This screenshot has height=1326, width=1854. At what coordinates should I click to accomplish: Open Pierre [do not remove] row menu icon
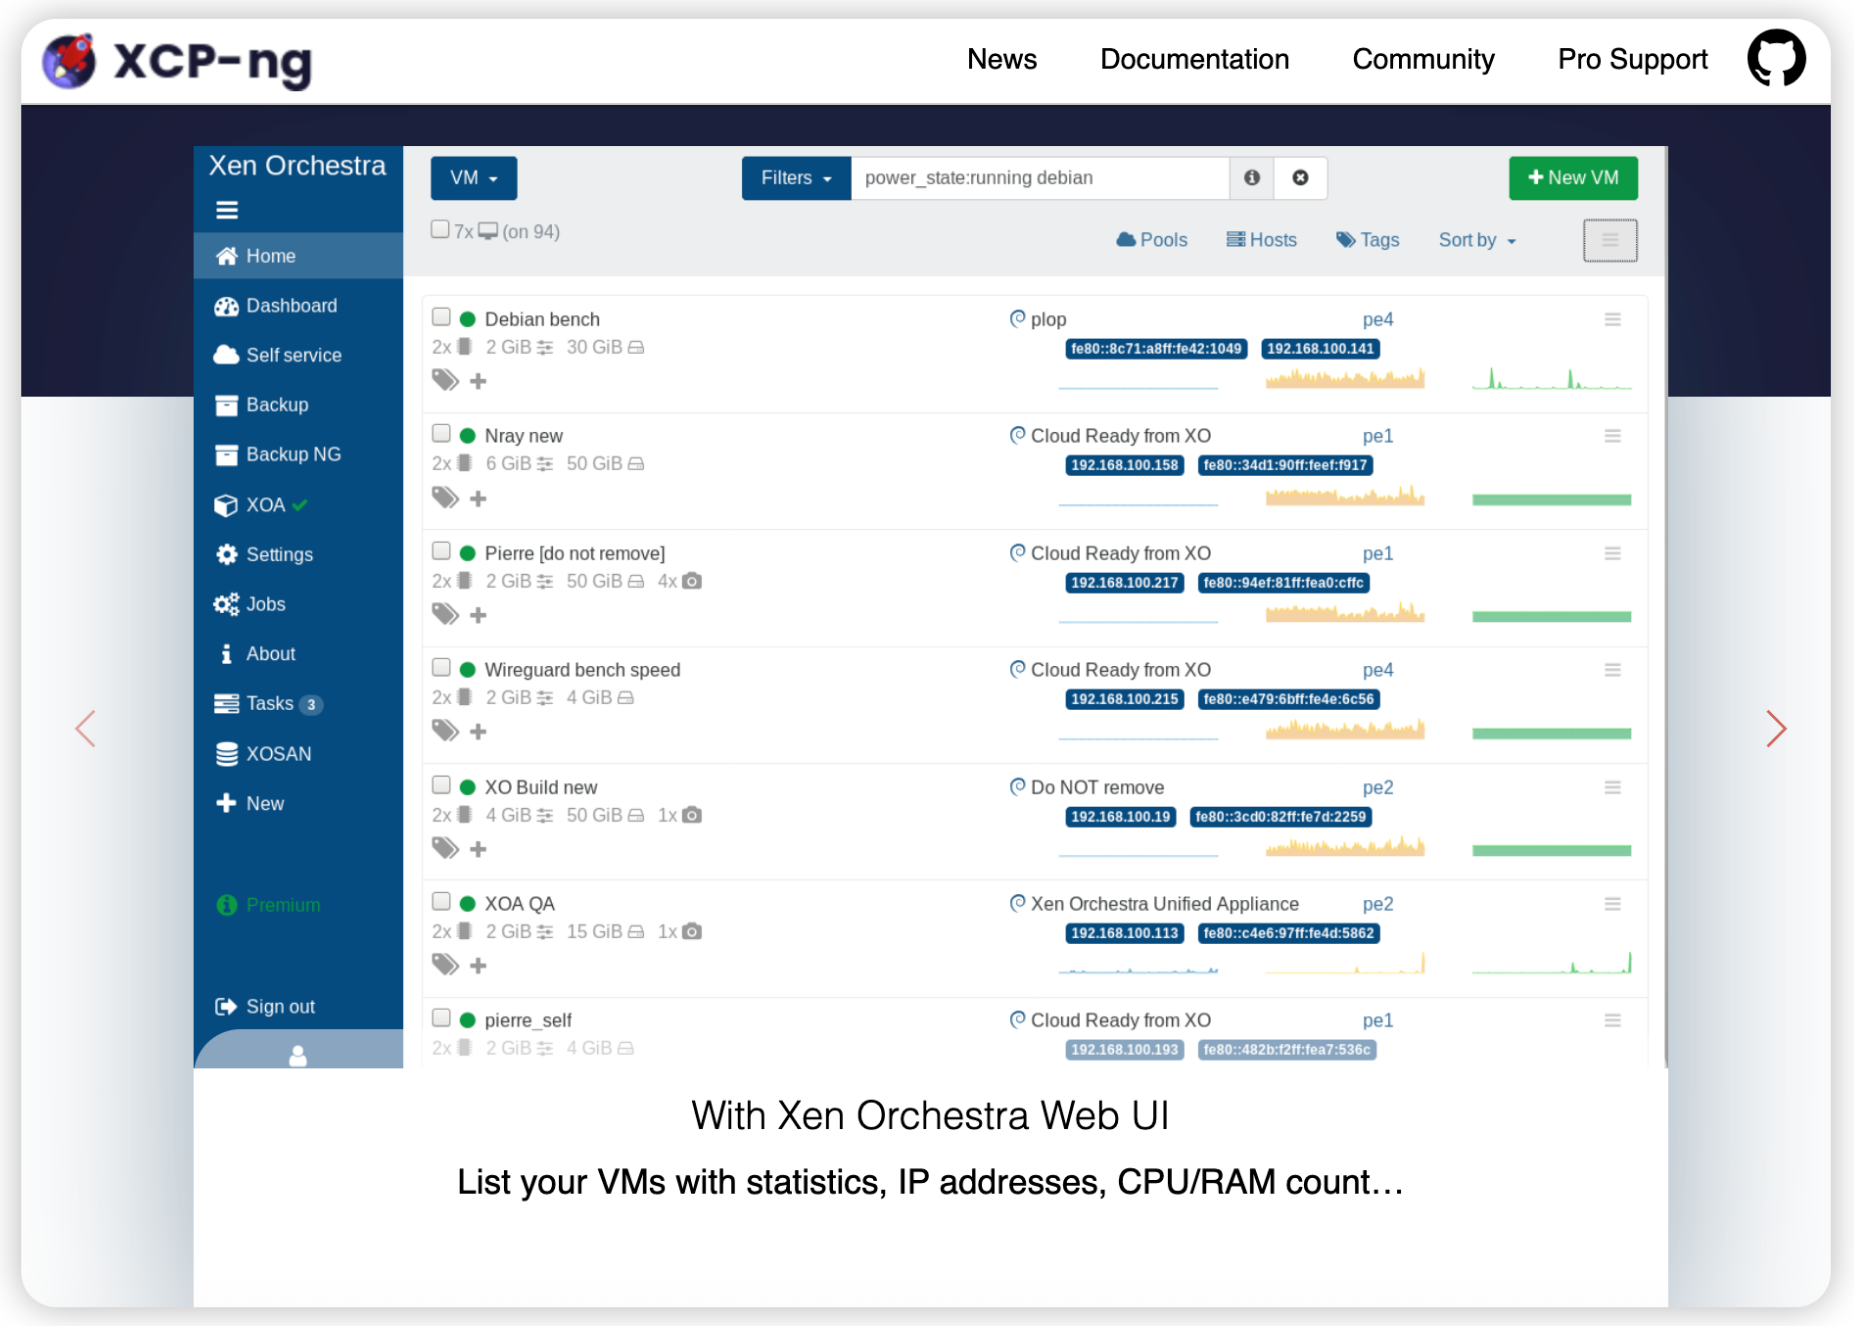[x=1613, y=553]
